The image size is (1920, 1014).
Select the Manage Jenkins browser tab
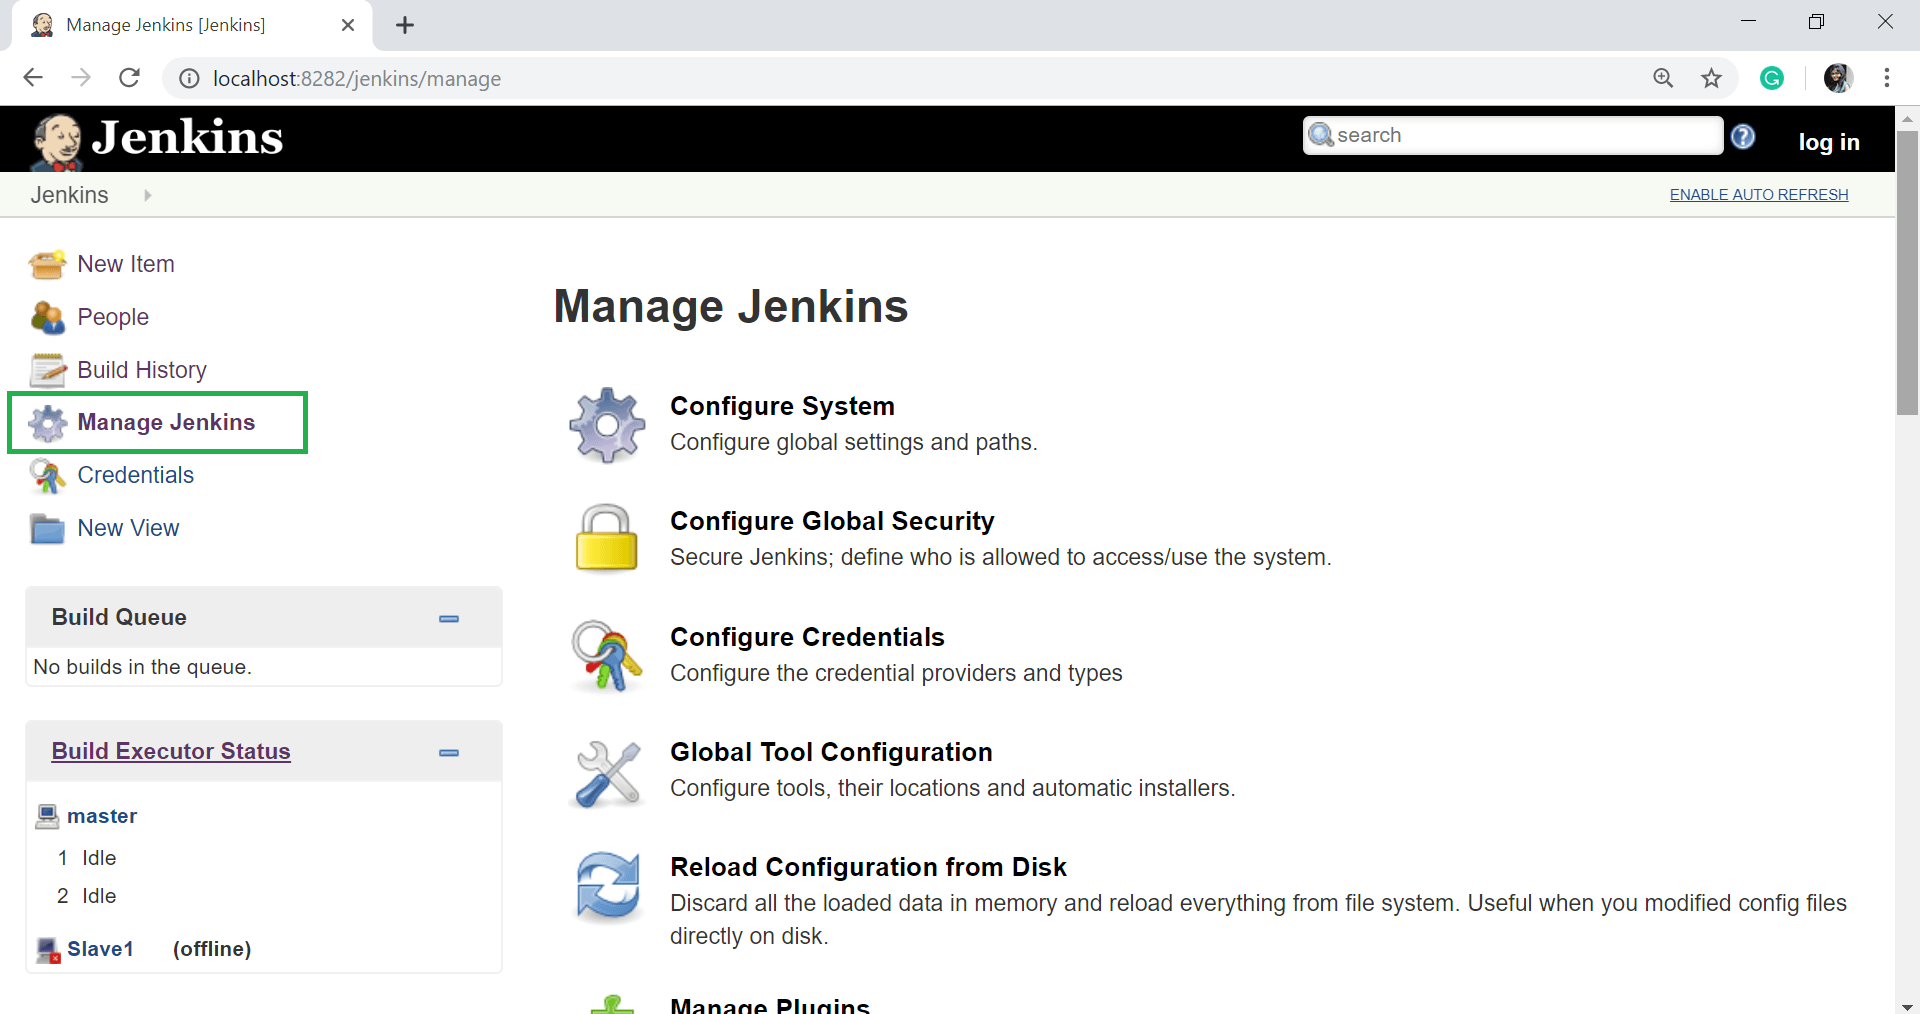coord(192,25)
